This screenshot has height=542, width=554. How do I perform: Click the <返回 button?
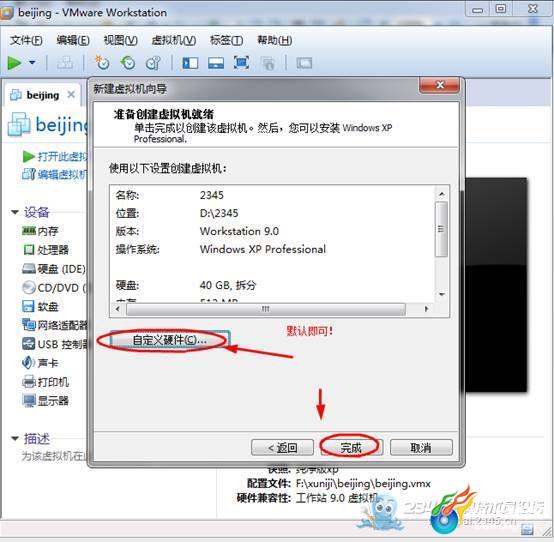click(x=282, y=447)
